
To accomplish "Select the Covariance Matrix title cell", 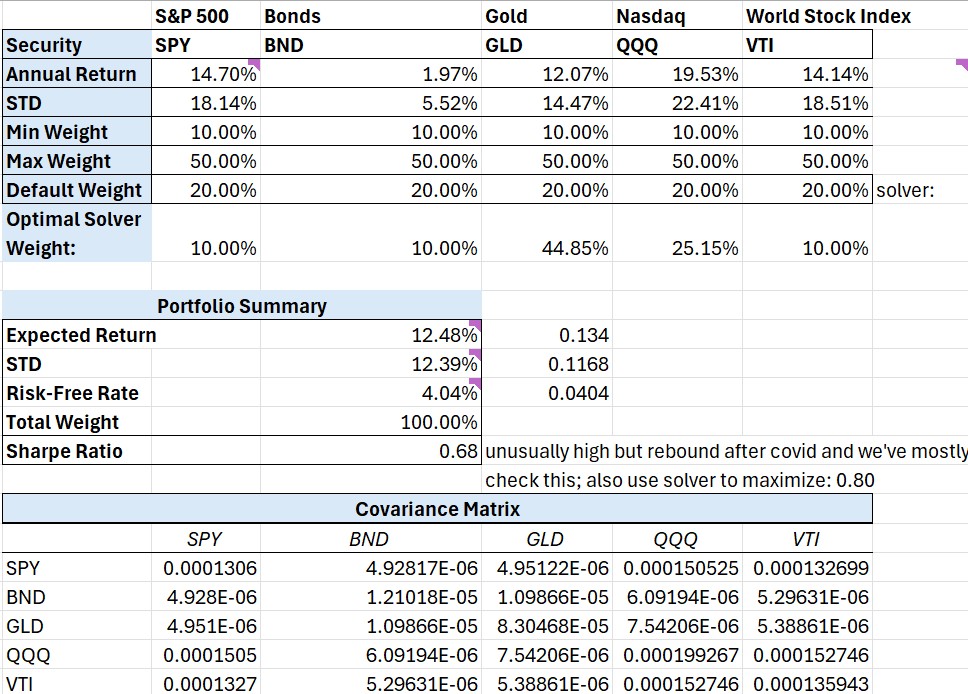I will 437,509.
